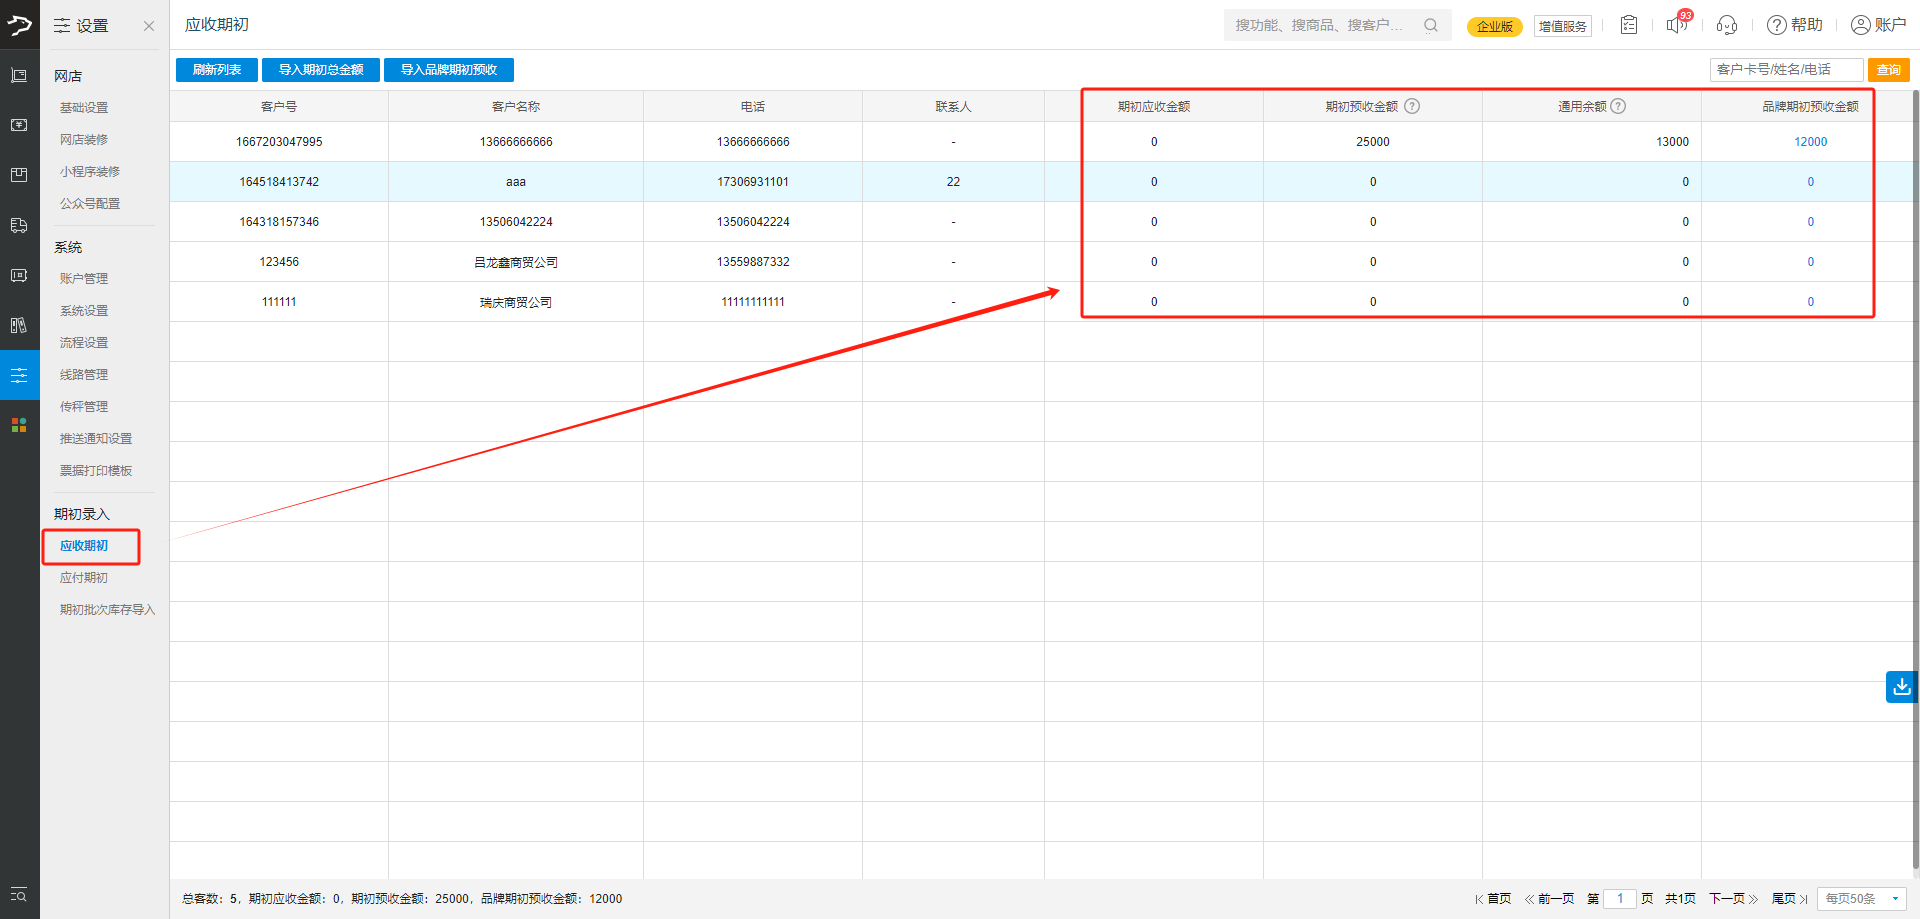Click the customer service headset icon

click(x=1726, y=25)
